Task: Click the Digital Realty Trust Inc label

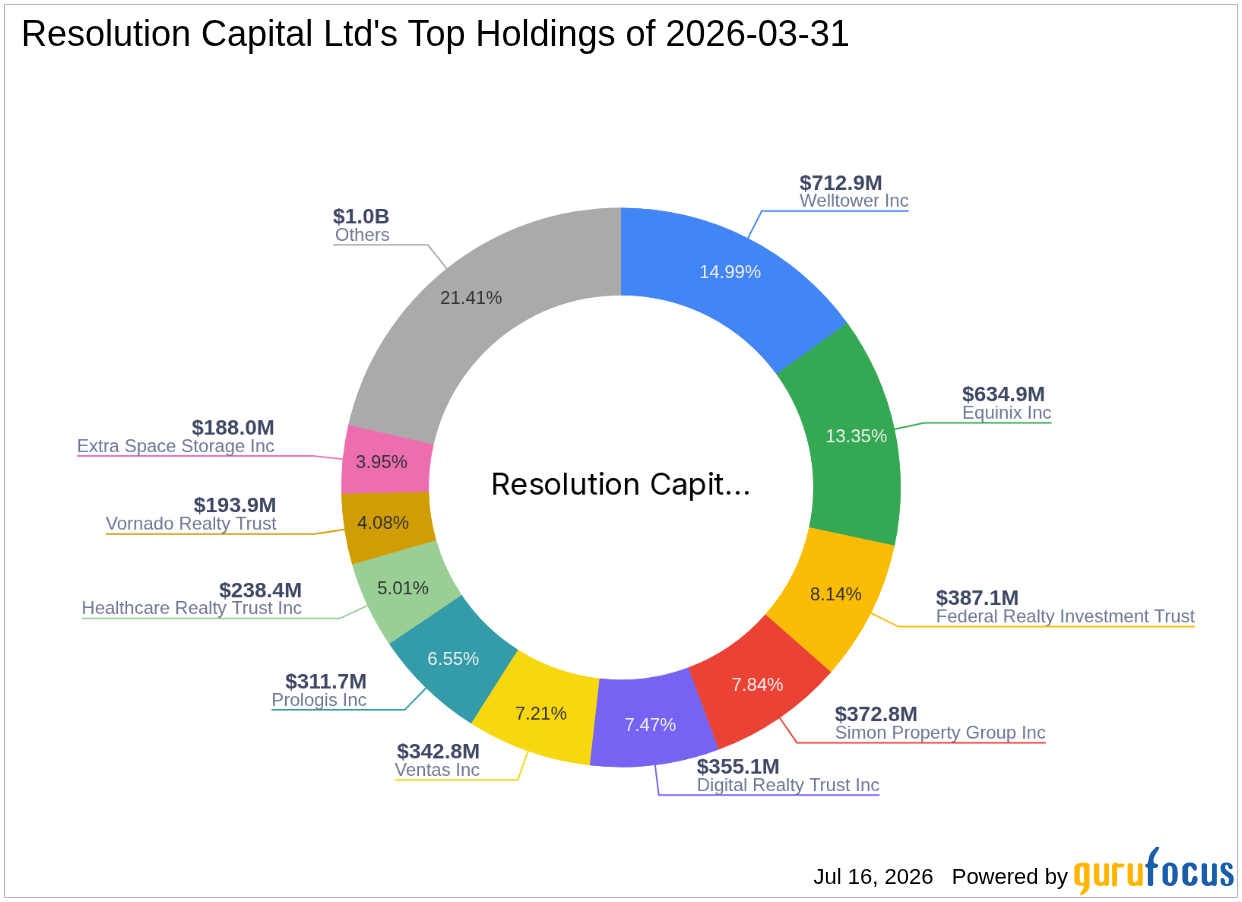Action: [x=788, y=785]
